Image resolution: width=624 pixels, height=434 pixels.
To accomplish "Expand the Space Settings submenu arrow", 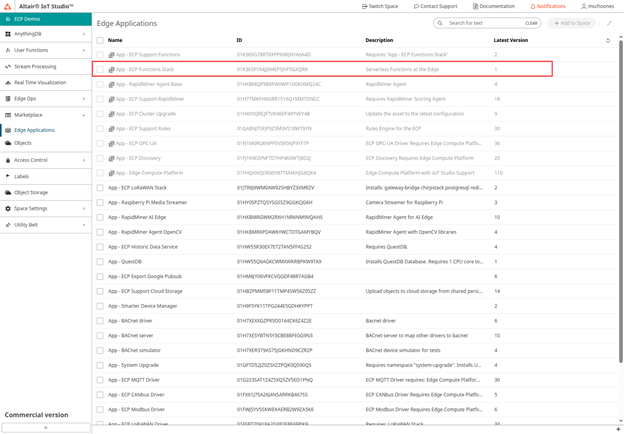I will (x=84, y=208).
